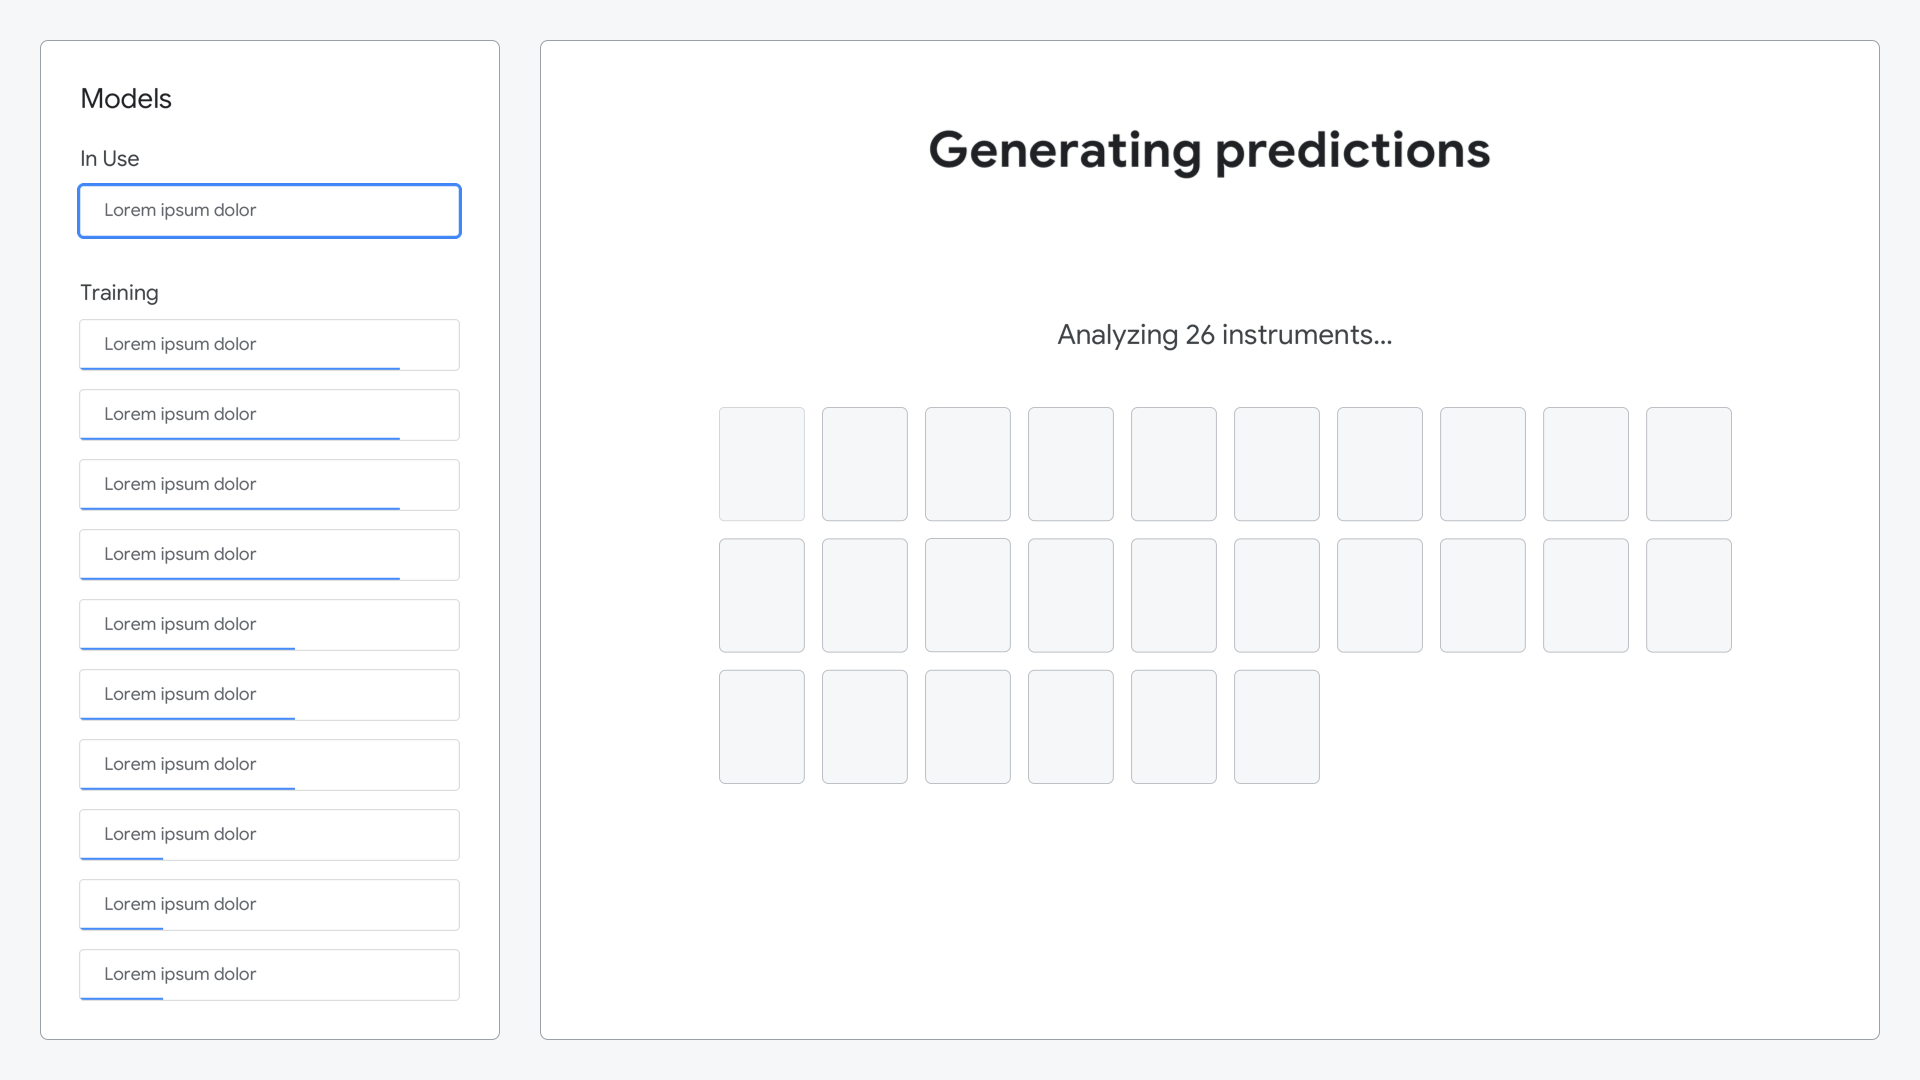Click the sixth Training model item
This screenshot has width=1920, height=1080.
pyautogui.click(x=269, y=695)
